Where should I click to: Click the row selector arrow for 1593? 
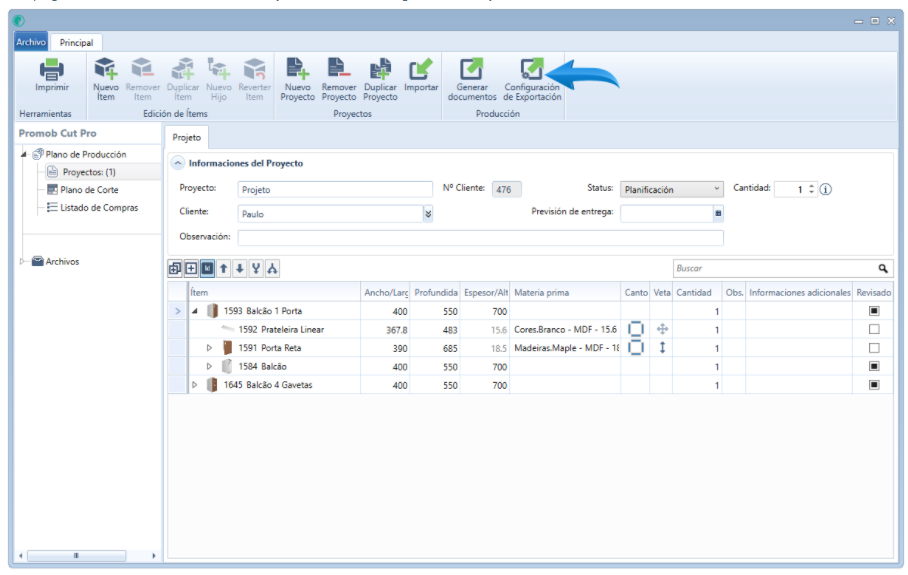tap(178, 311)
